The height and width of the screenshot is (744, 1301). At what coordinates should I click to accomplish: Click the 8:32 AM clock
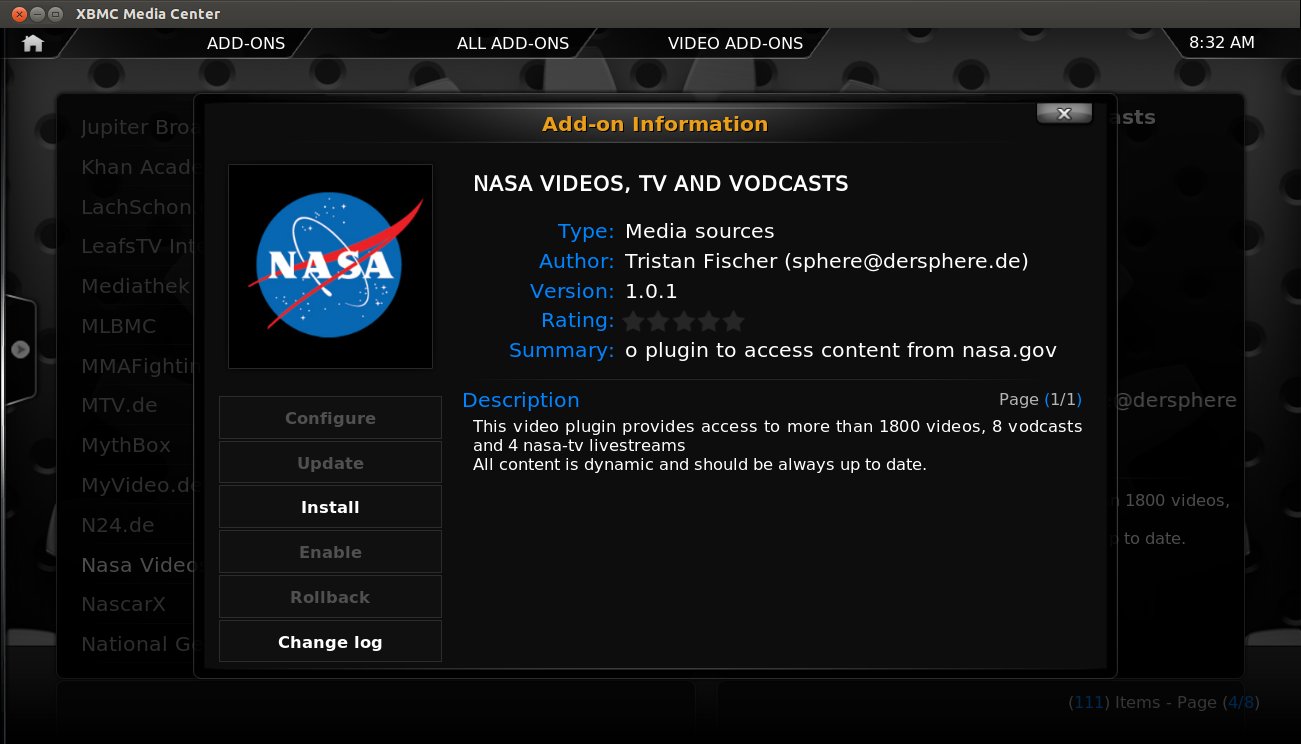(x=1222, y=43)
